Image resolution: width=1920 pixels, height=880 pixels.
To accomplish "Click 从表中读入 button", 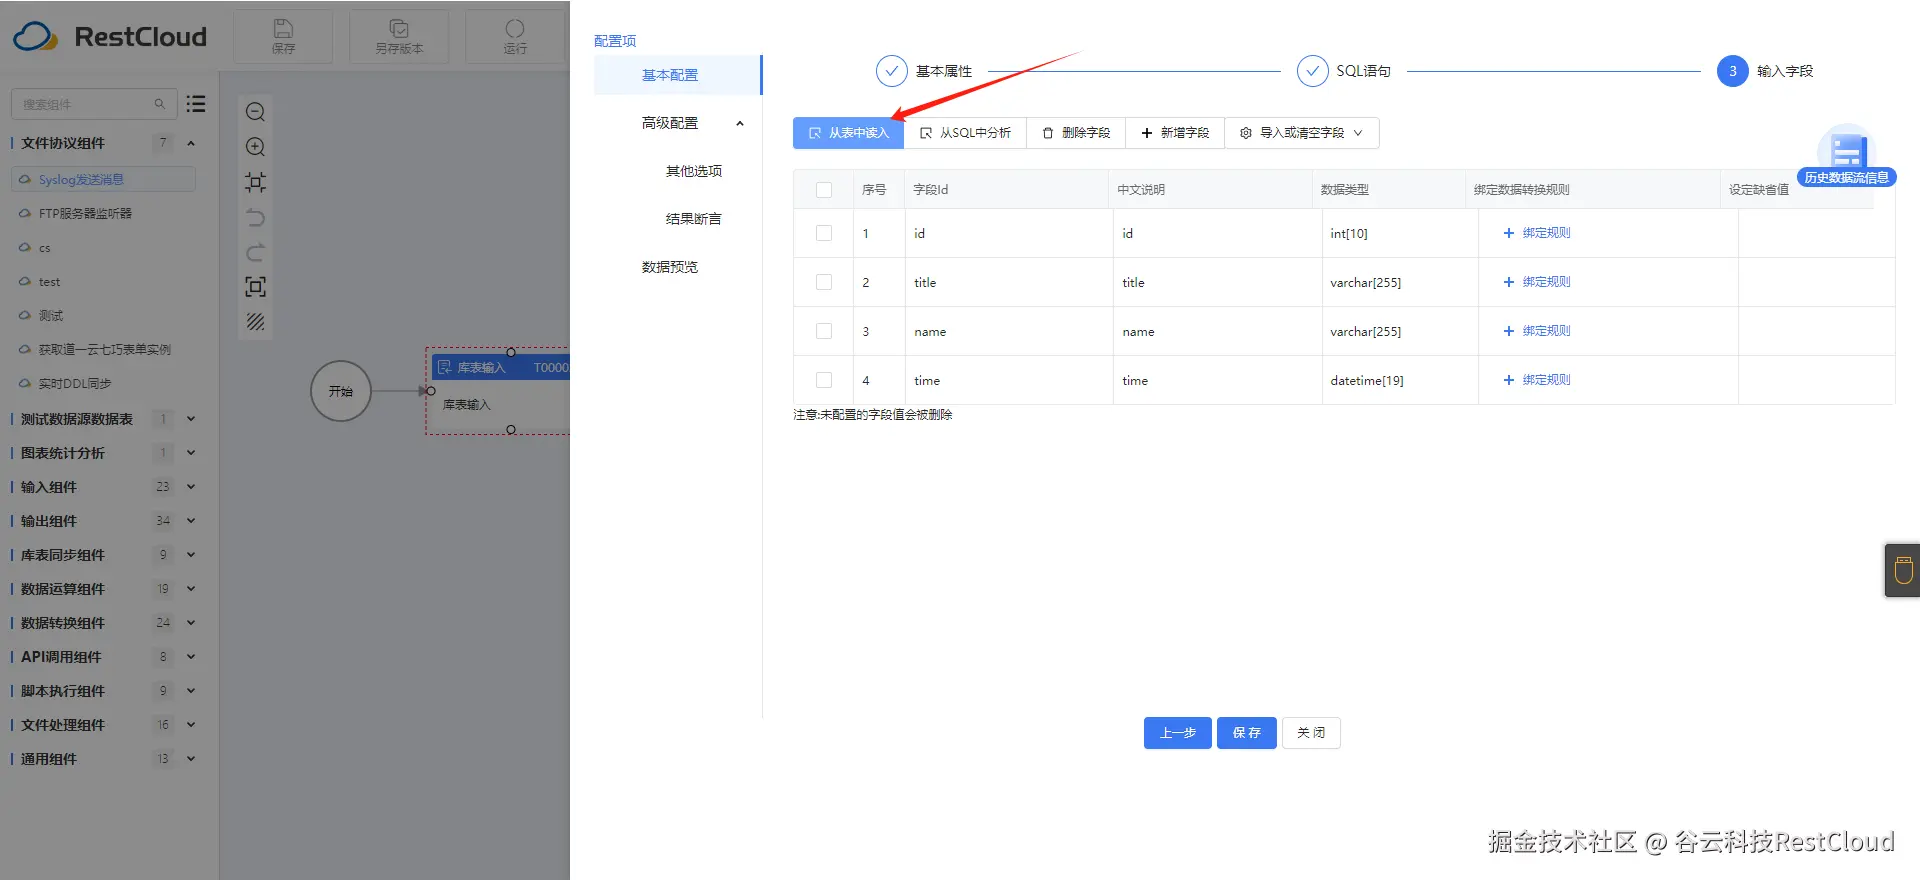I will coord(848,133).
